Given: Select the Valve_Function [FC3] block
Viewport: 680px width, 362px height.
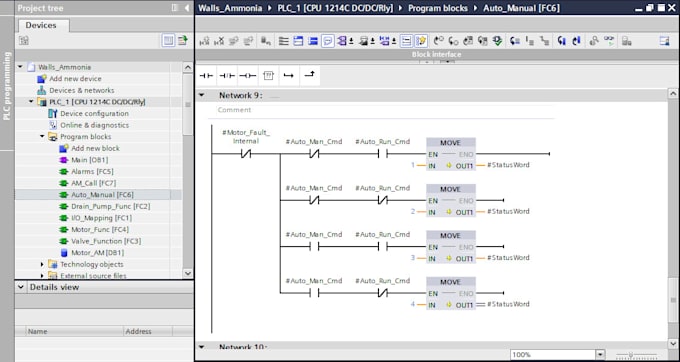Looking at the screenshot, I should [x=106, y=241].
